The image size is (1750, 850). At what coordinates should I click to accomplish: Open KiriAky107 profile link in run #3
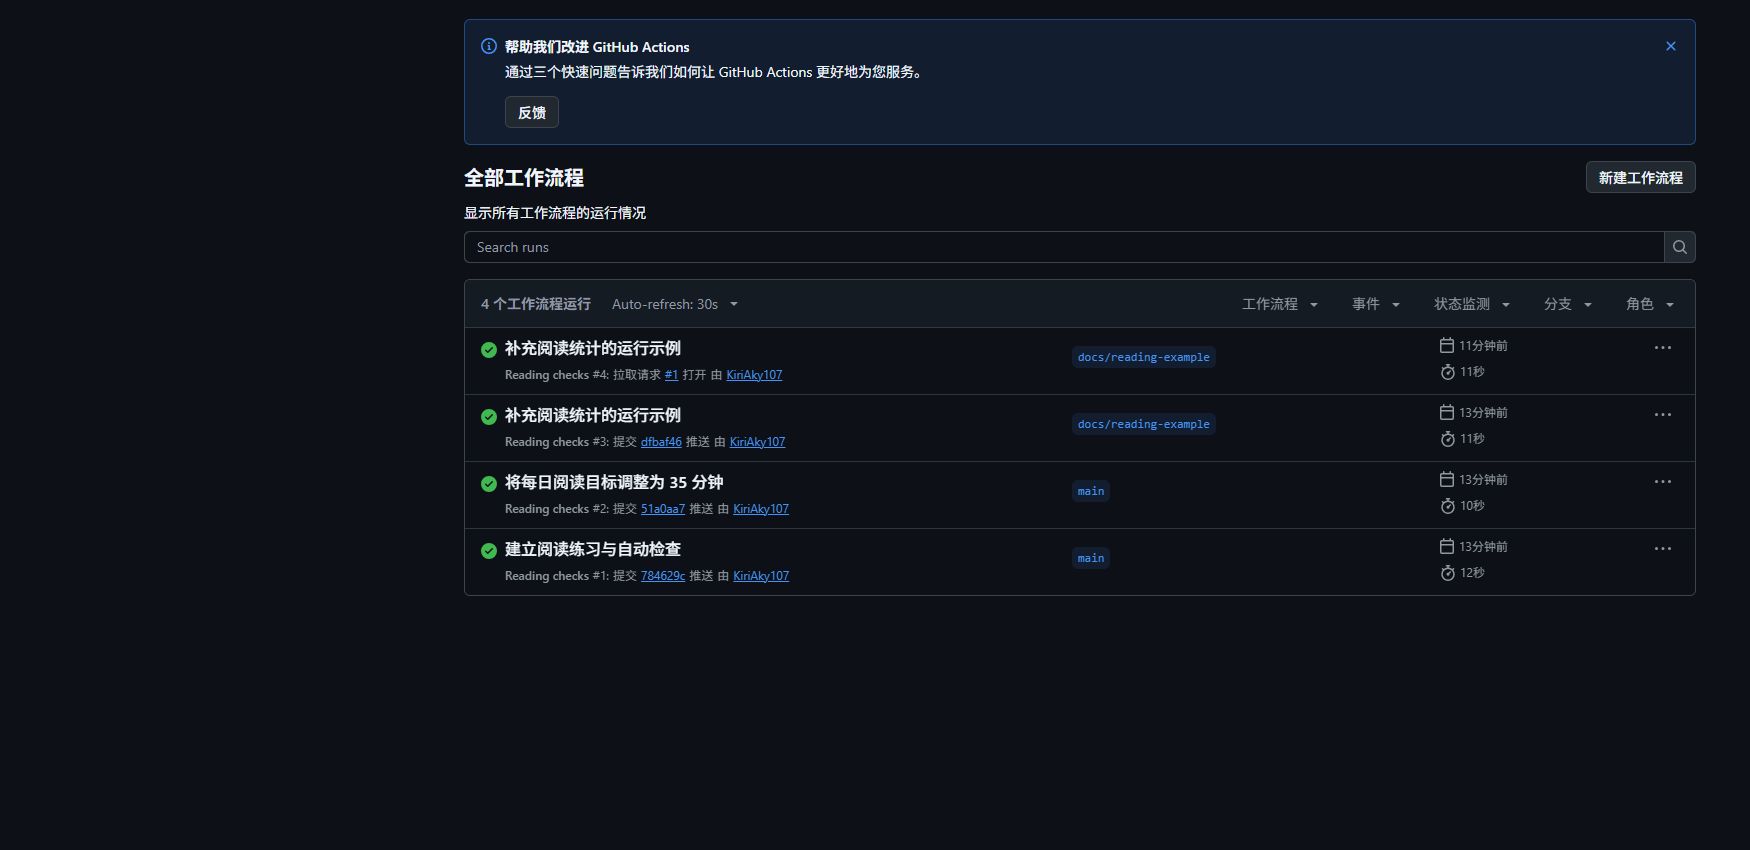pyautogui.click(x=758, y=442)
